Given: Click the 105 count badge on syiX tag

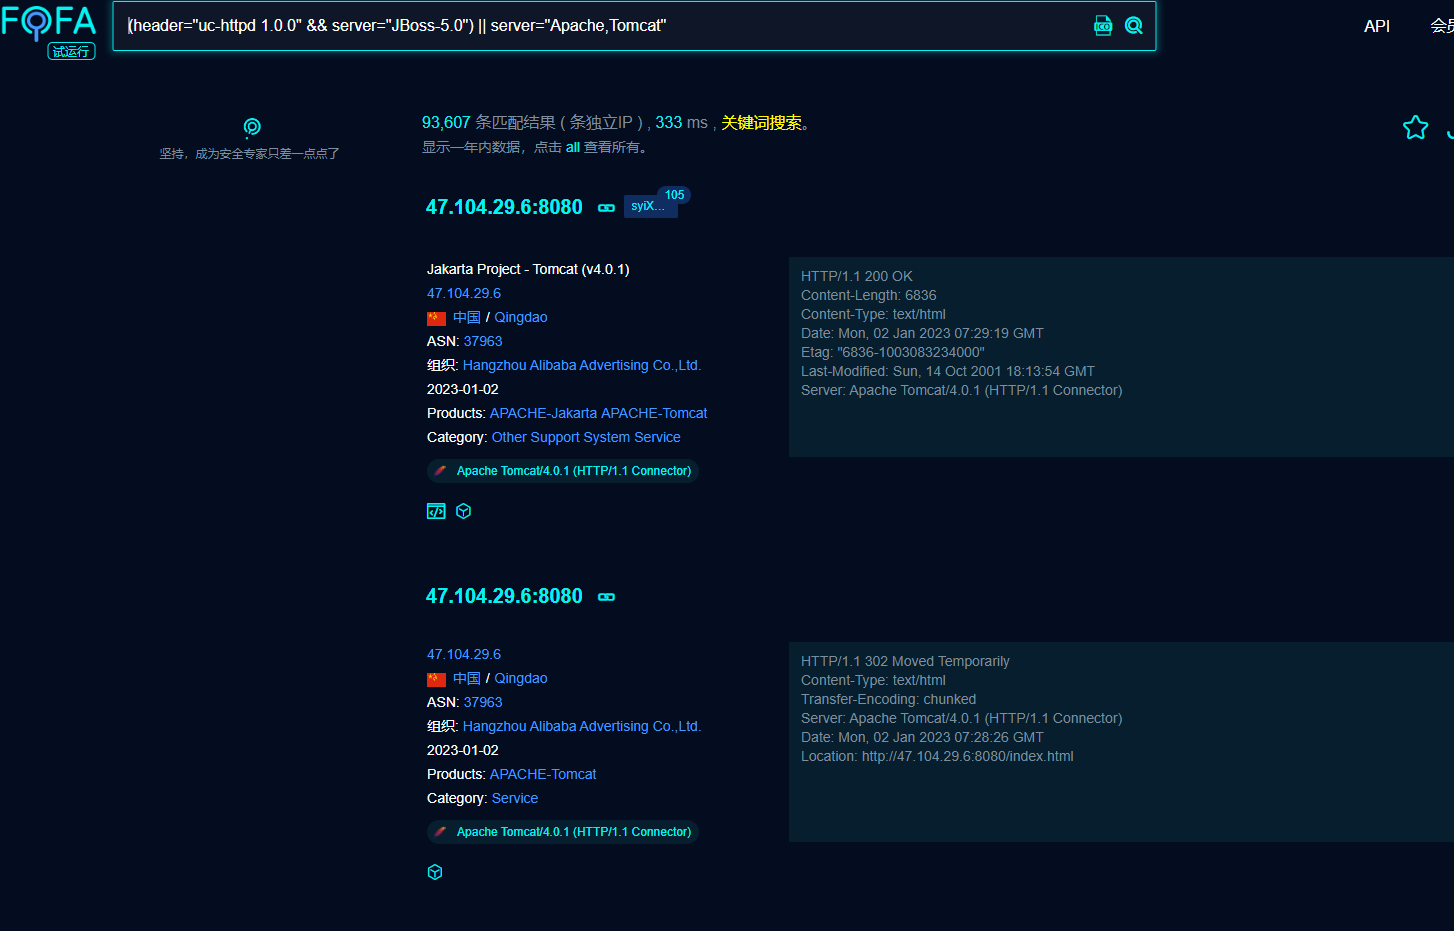Looking at the screenshot, I should (x=675, y=195).
